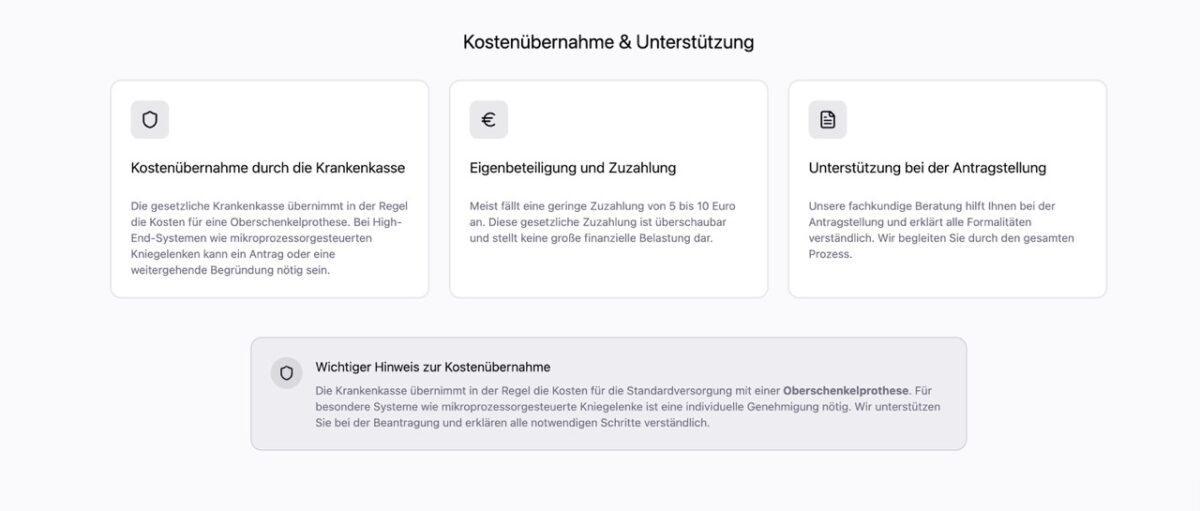The width and height of the screenshot is (1200, 511).
Task: Click the bold word 'Oberschenkelprothese'
Action: pos(846,391)
